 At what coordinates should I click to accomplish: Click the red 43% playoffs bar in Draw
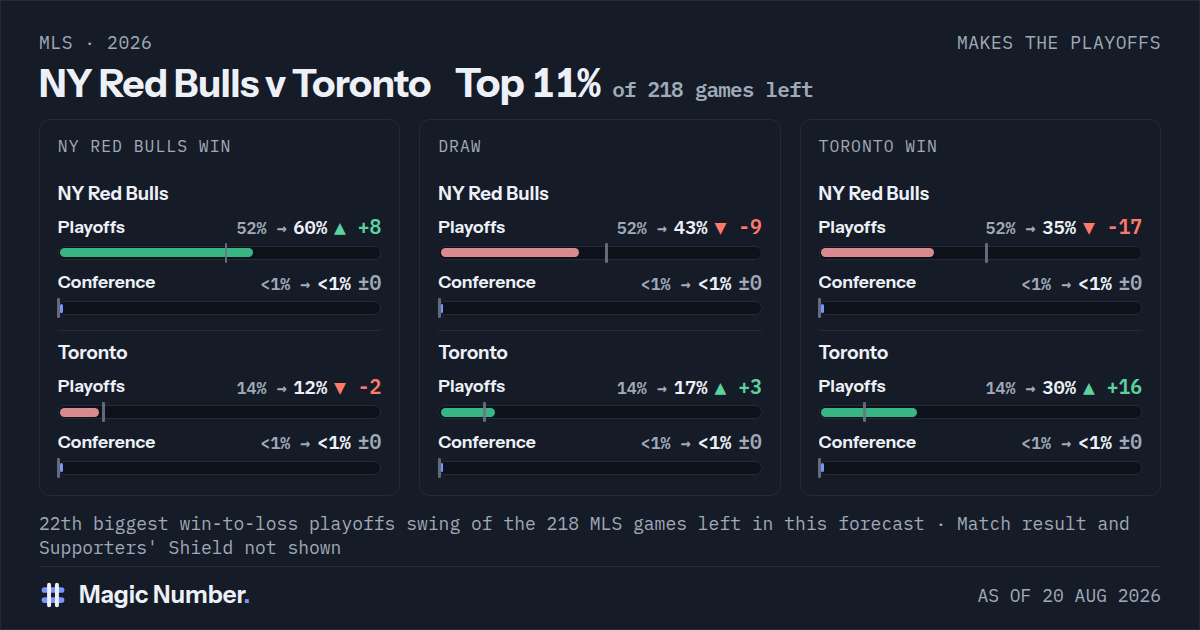click(509, 253)
